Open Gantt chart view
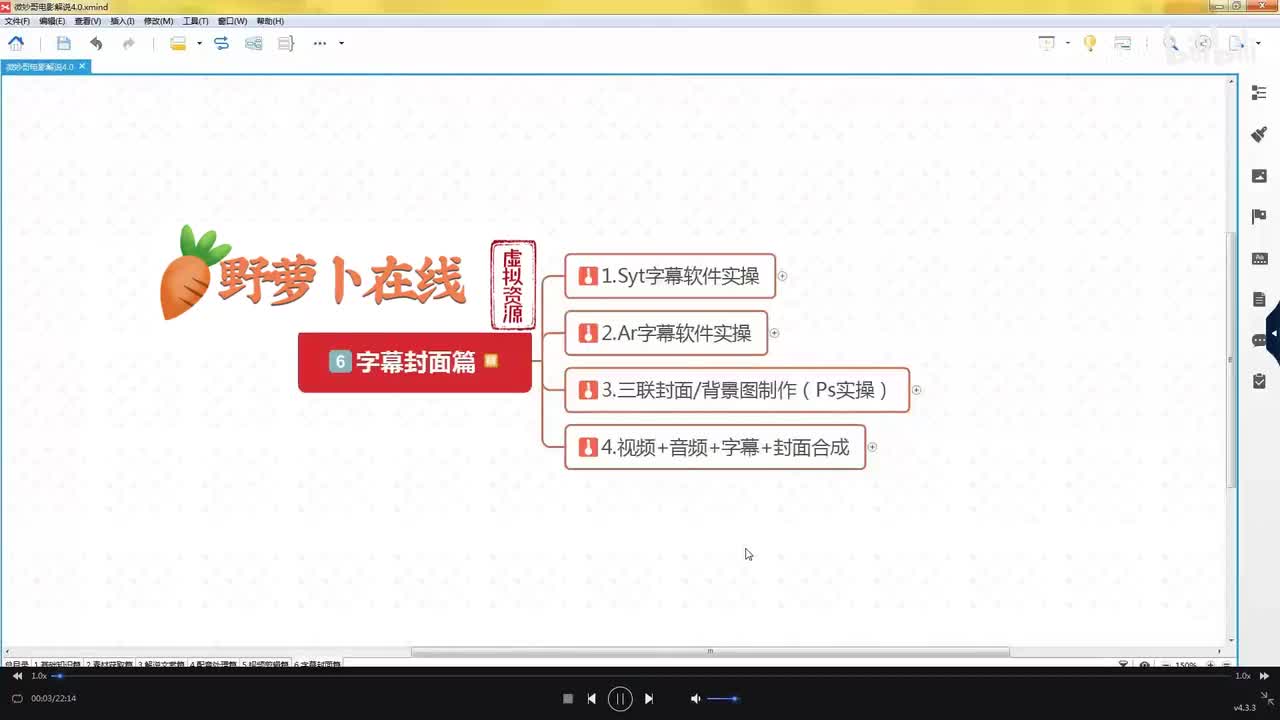 pyautogui.click(x=1123, y=43)
